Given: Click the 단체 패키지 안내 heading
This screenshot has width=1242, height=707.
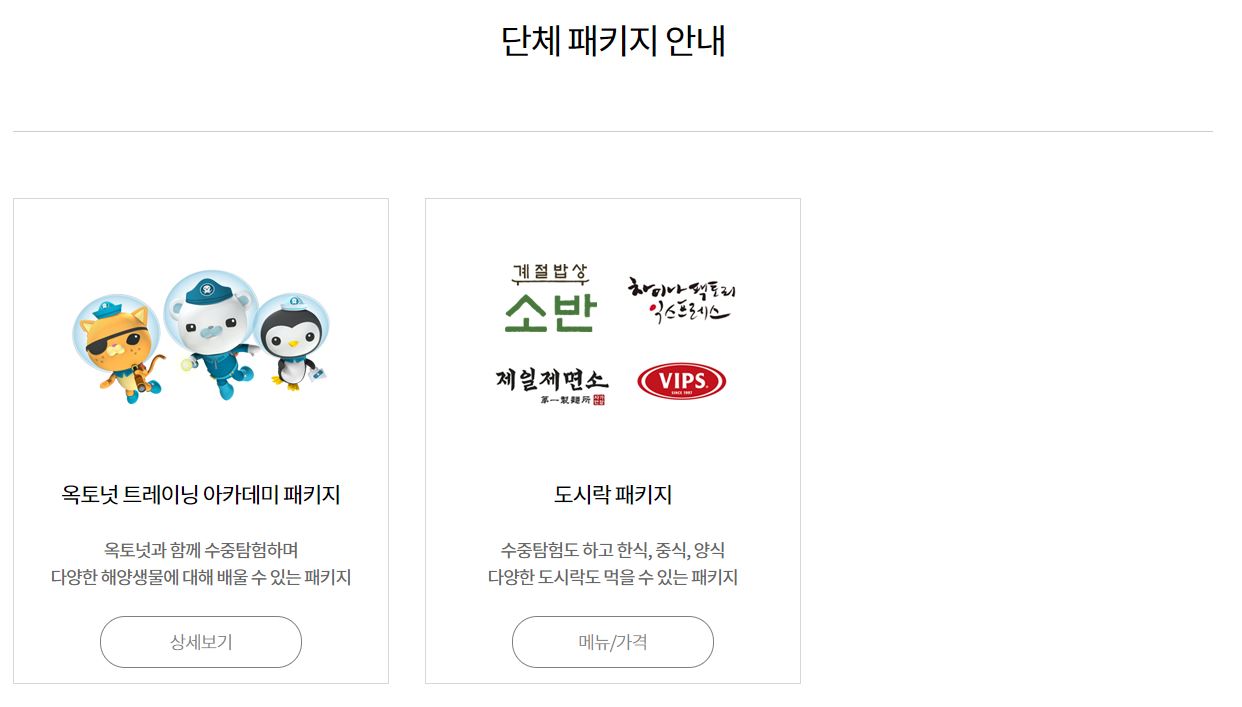Looking at the screenshot, I should 613,41.
